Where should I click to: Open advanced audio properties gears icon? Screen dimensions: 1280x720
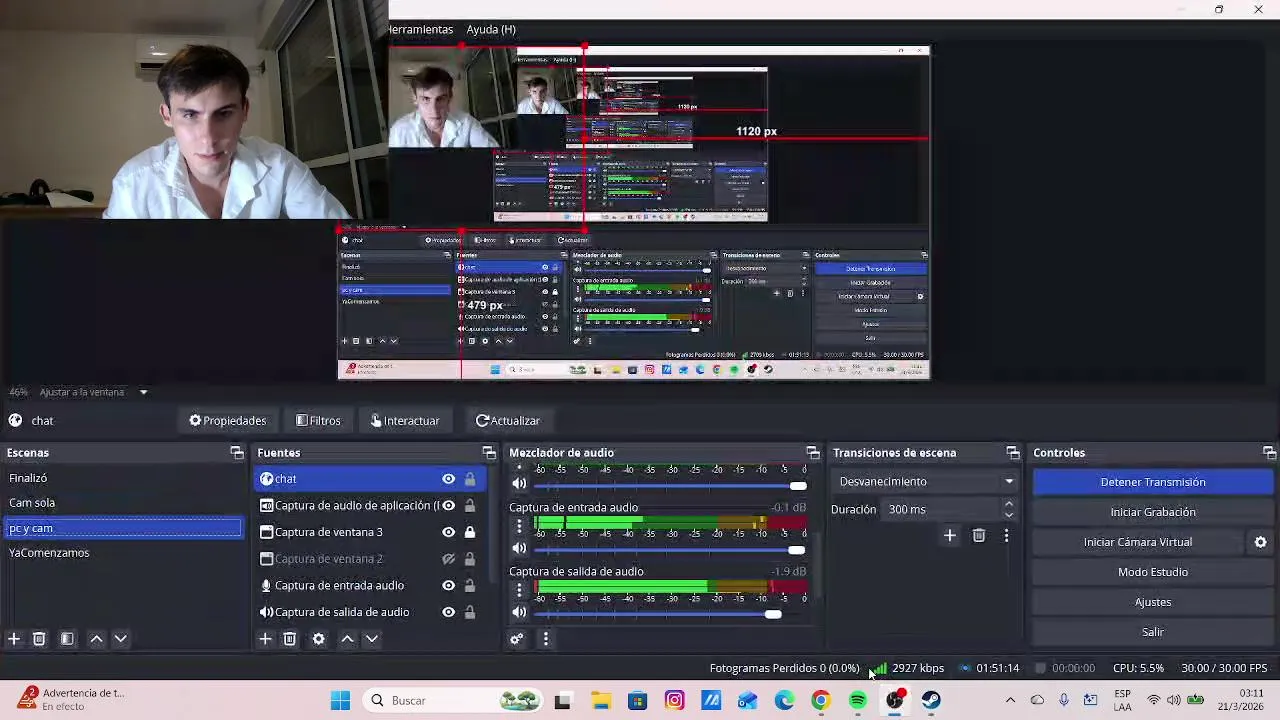[517, 639]
